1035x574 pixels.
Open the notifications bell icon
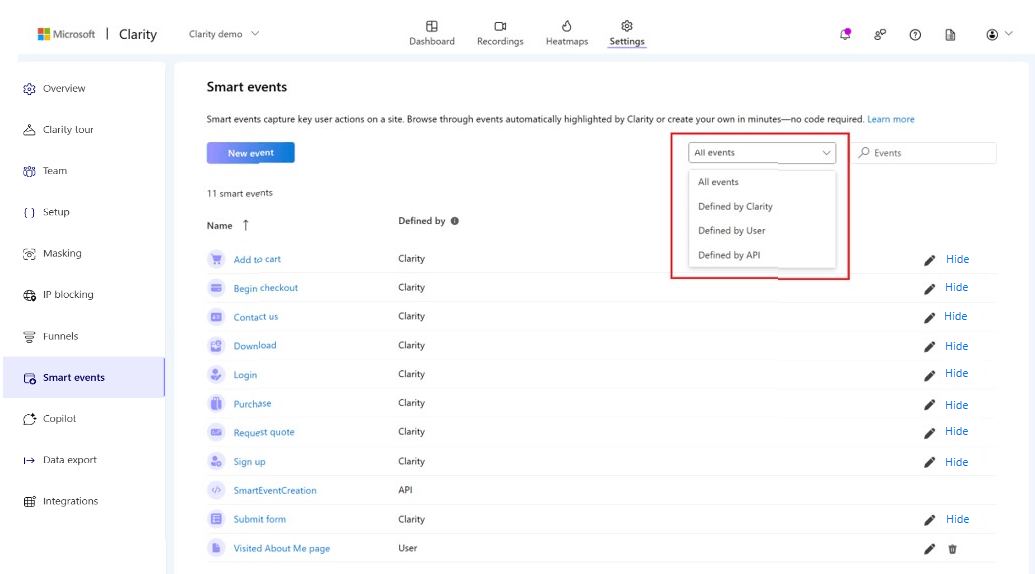[845, 34]
